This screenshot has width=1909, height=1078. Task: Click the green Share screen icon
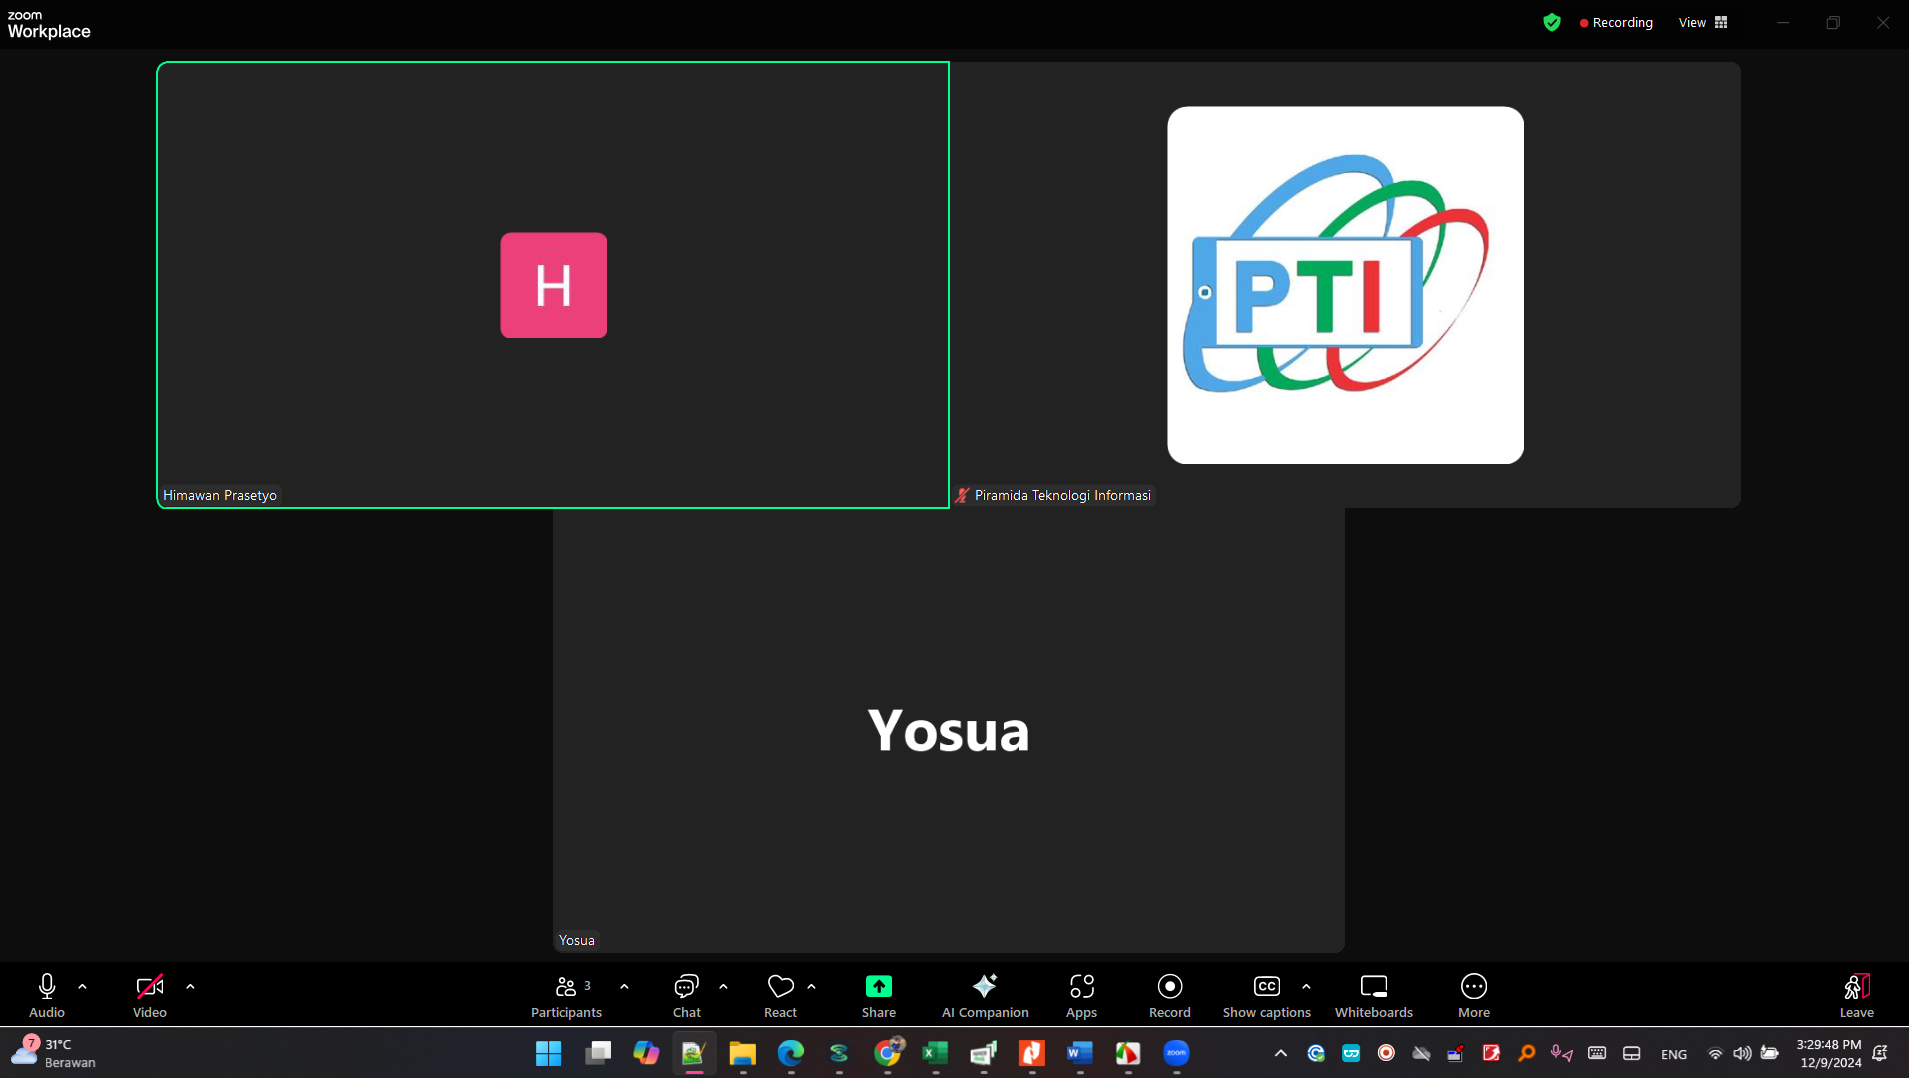point(878,986)
